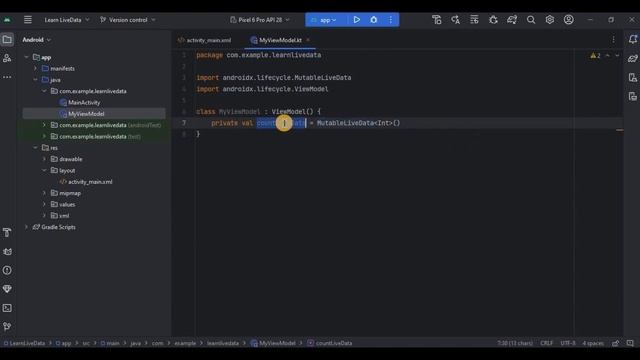The width and height of the screenshot is (640, 360).
Task: Open Version Control (Git) tool window
Action: click(7, 326)
